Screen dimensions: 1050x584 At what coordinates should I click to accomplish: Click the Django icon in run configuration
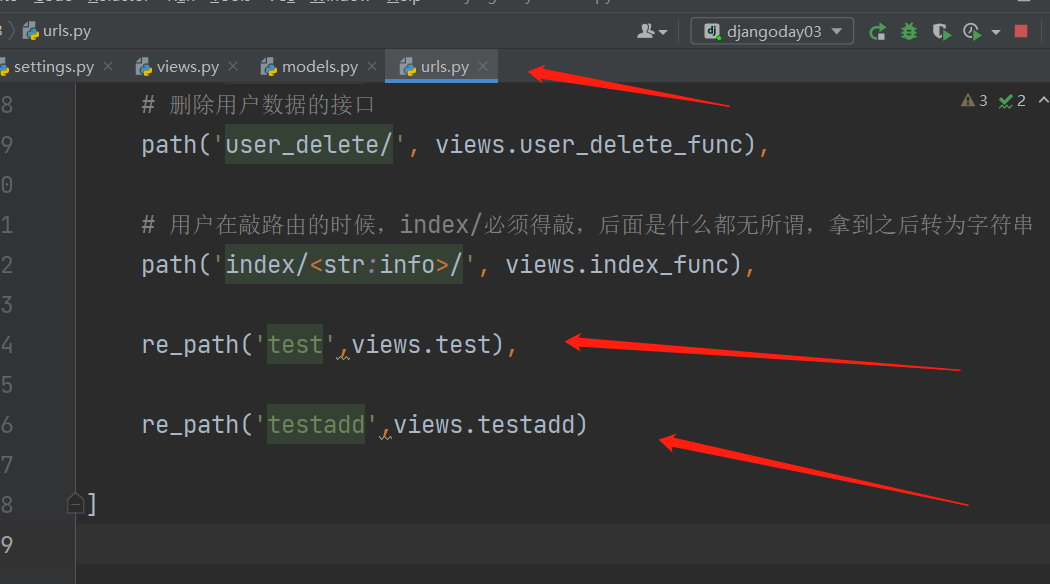712,31
